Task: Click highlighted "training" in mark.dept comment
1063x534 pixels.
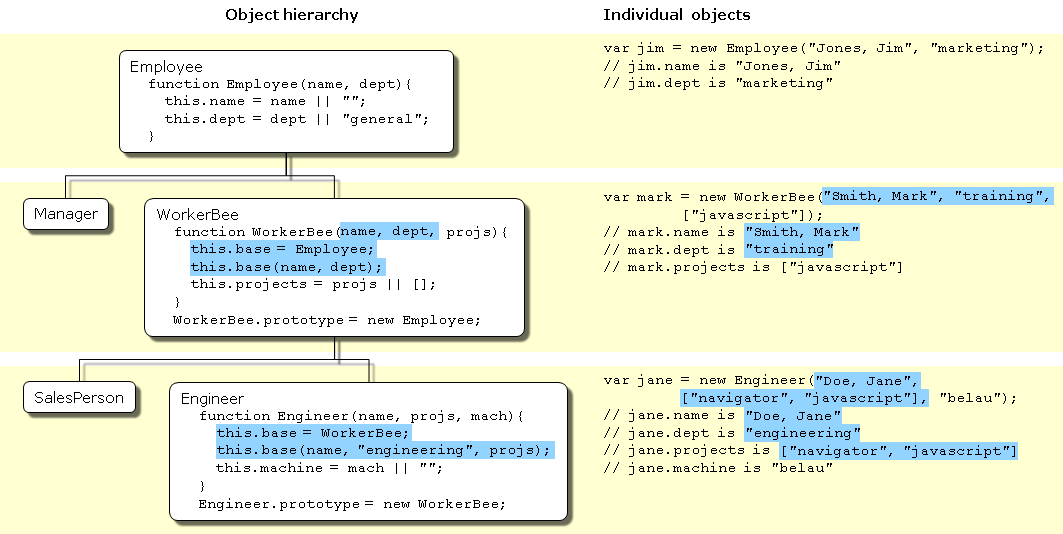Action: [x=788, y=250]
